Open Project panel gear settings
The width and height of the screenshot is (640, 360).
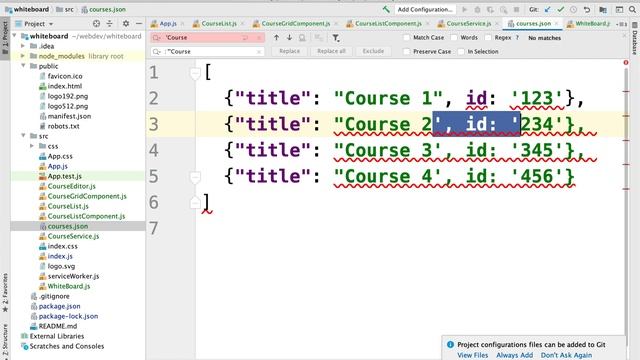click(126, 24)
